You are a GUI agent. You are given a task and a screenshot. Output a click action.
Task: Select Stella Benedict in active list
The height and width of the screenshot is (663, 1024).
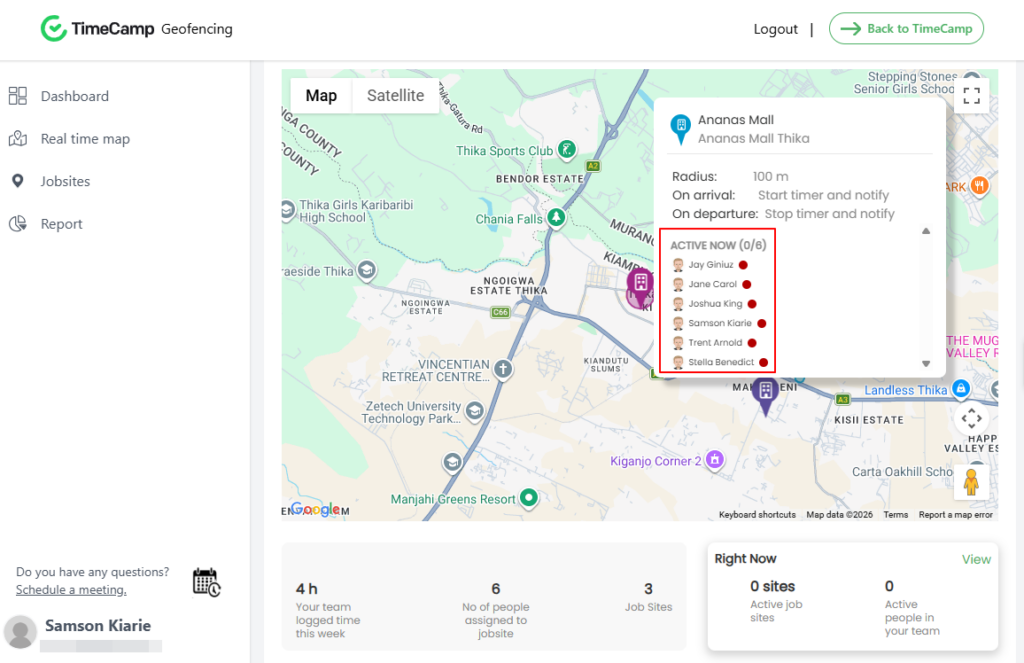pyautogui.click(x=720, y=362)
